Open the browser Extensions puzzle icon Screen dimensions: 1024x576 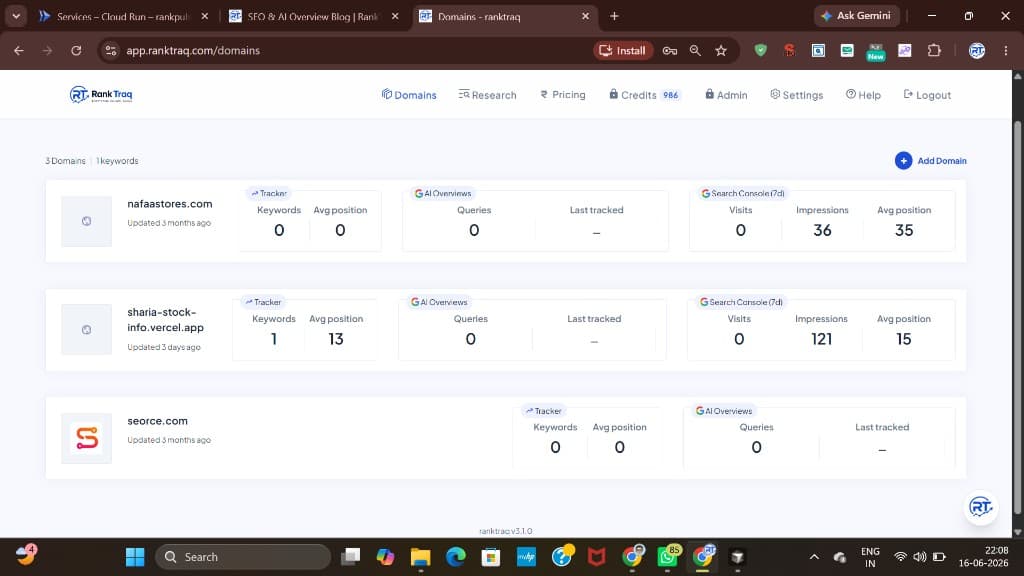(934, 50)
